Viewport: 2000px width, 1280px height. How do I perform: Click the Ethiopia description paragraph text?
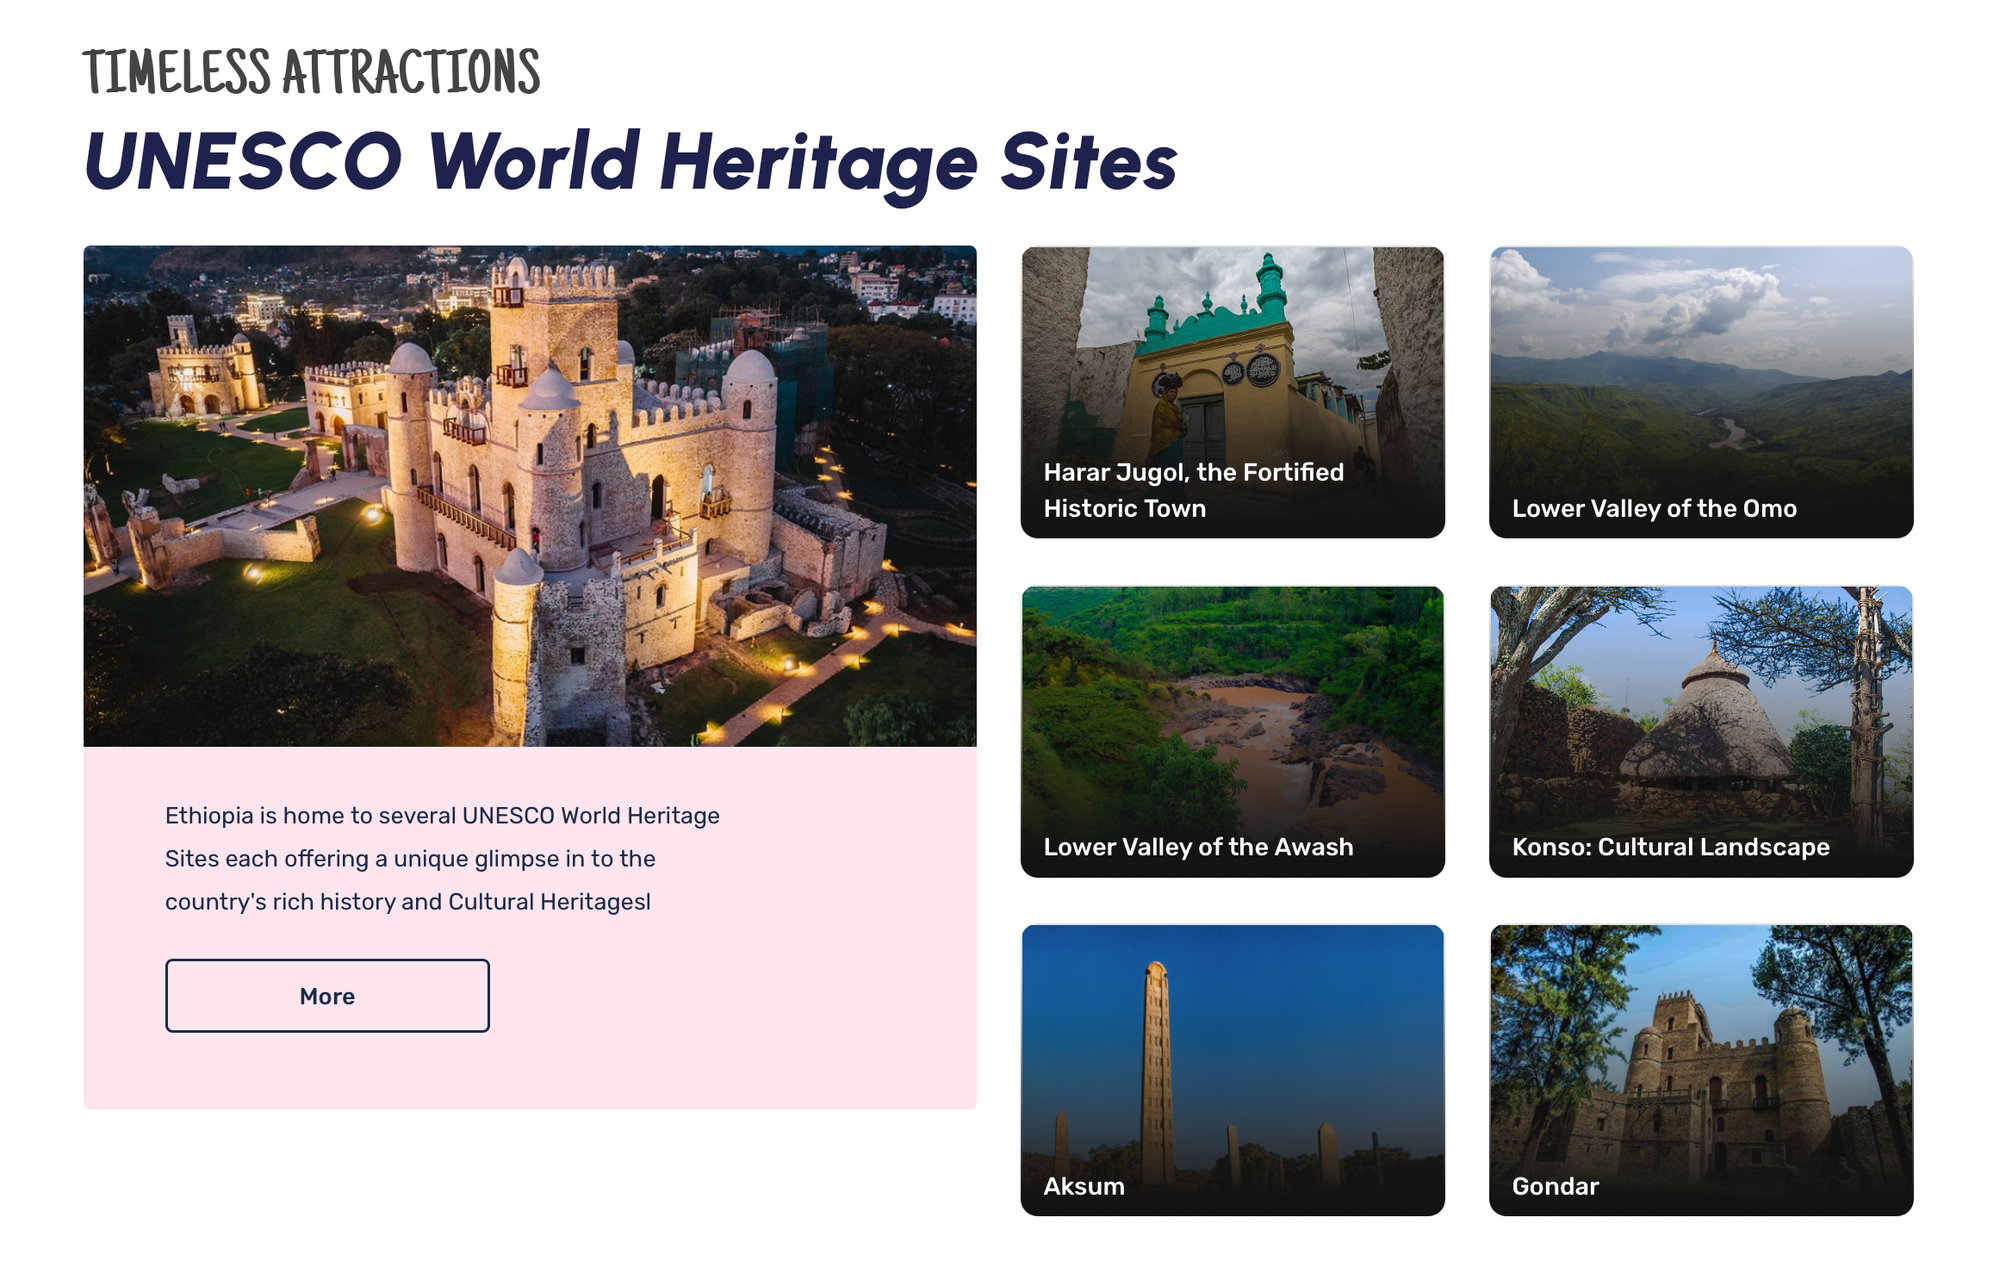tap(442, 858)
